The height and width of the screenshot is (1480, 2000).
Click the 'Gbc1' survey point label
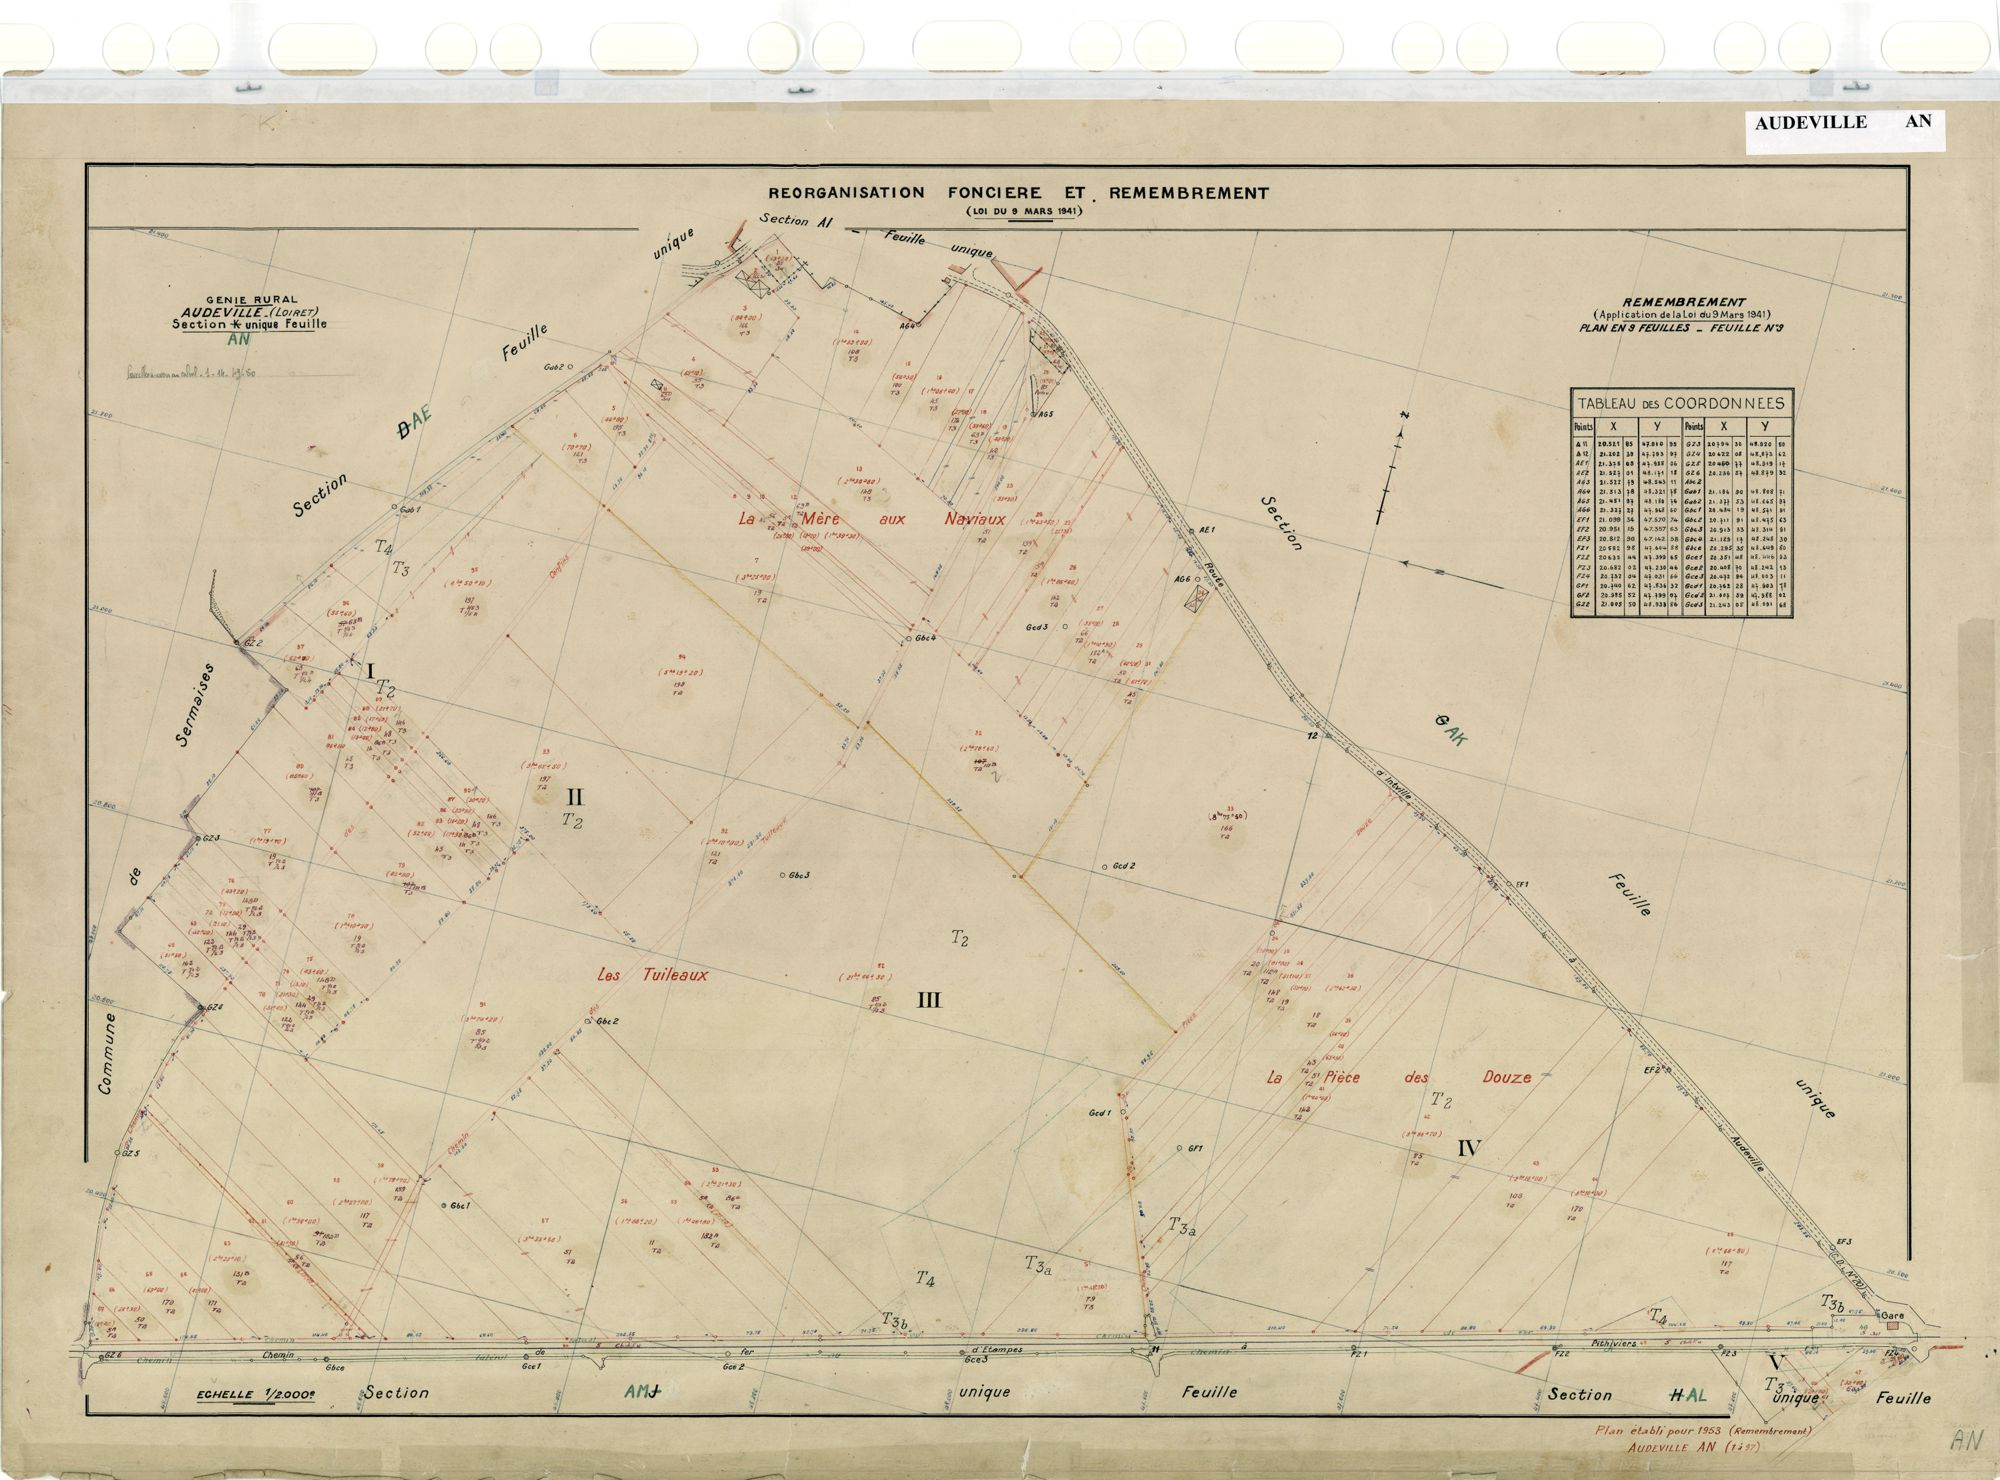pyautogui.click(x=461, y=1205)
